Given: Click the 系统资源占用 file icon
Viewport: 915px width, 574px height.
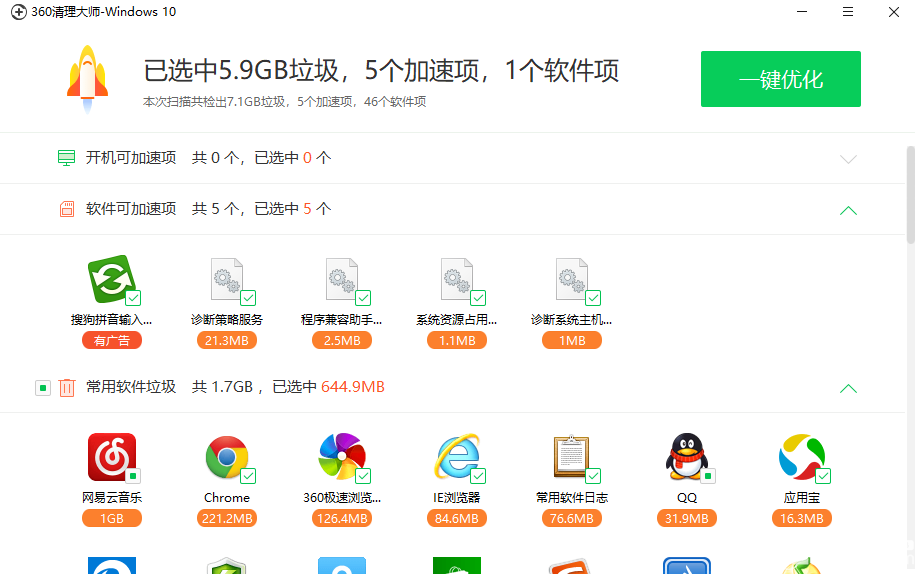Looking at the screenshot, I should point(456,279).
